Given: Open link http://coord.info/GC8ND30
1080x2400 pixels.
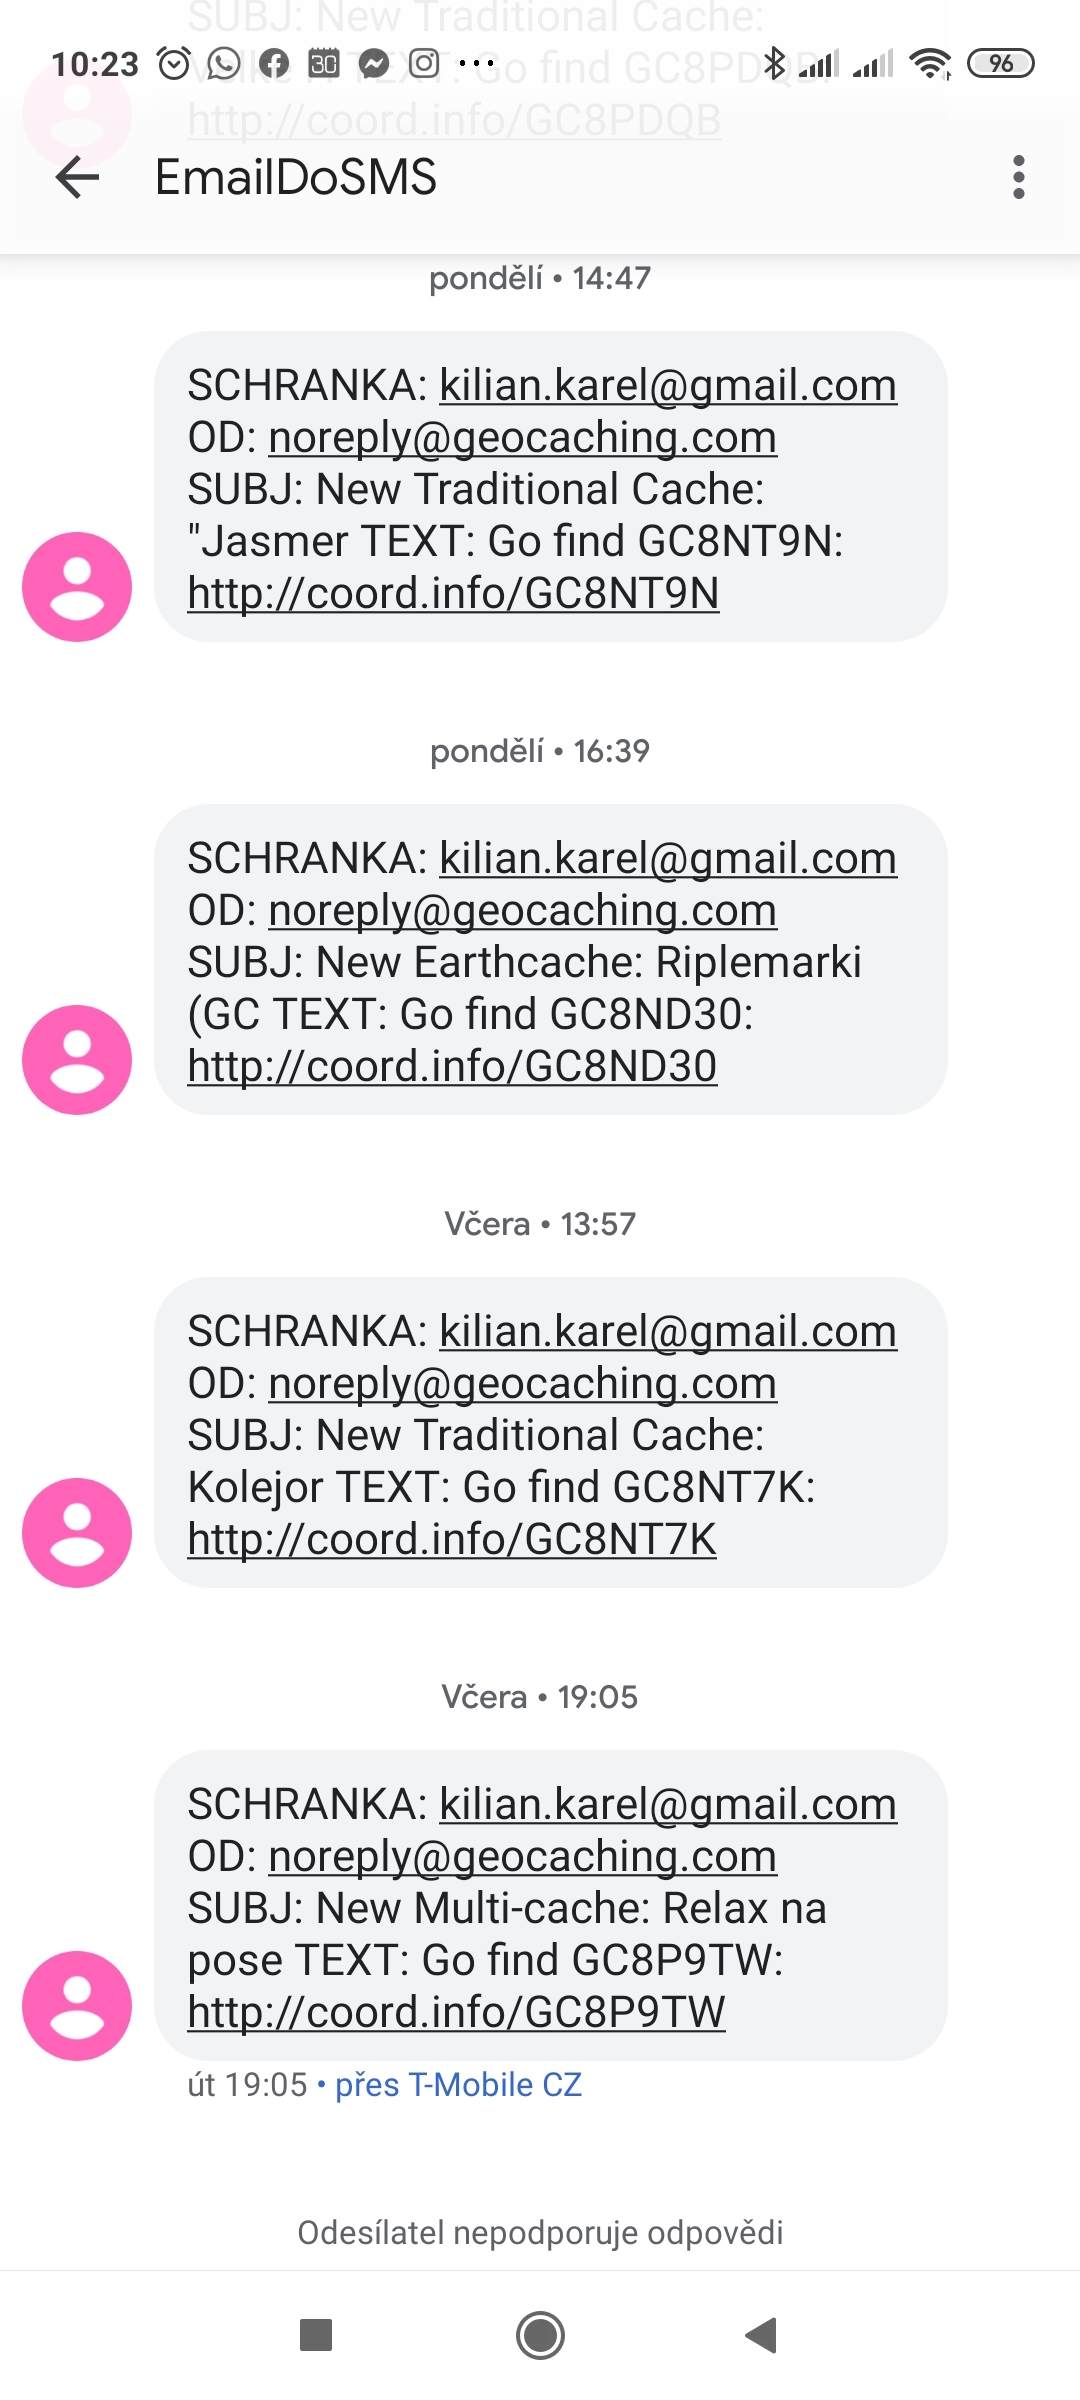Looking at the screenshot, I should (x=452, y=1067).
